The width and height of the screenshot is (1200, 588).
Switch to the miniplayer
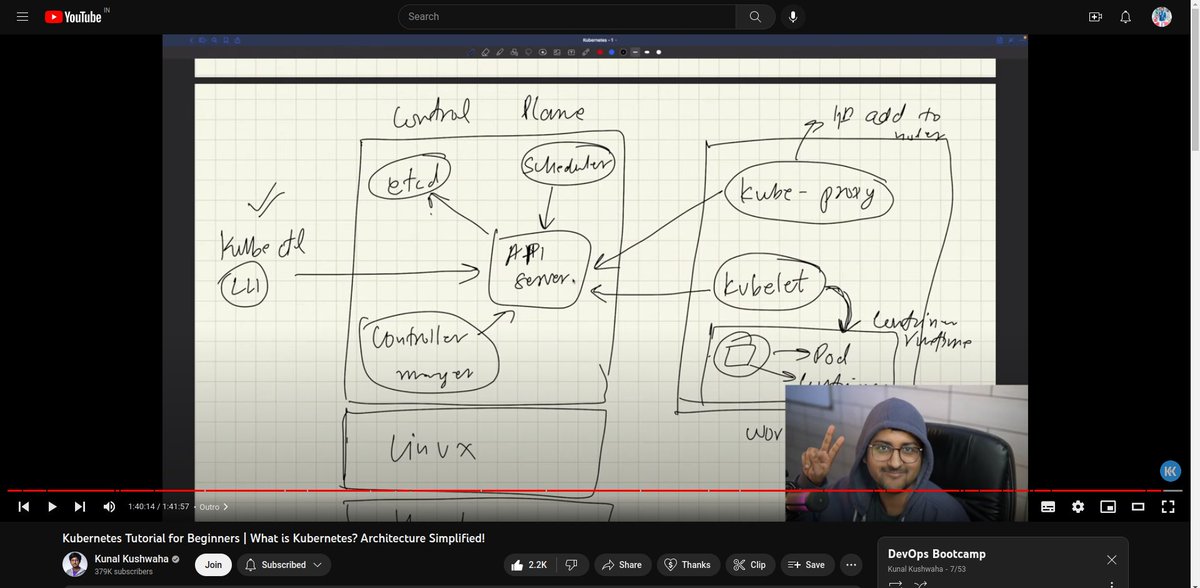(x=1108, y=507)
